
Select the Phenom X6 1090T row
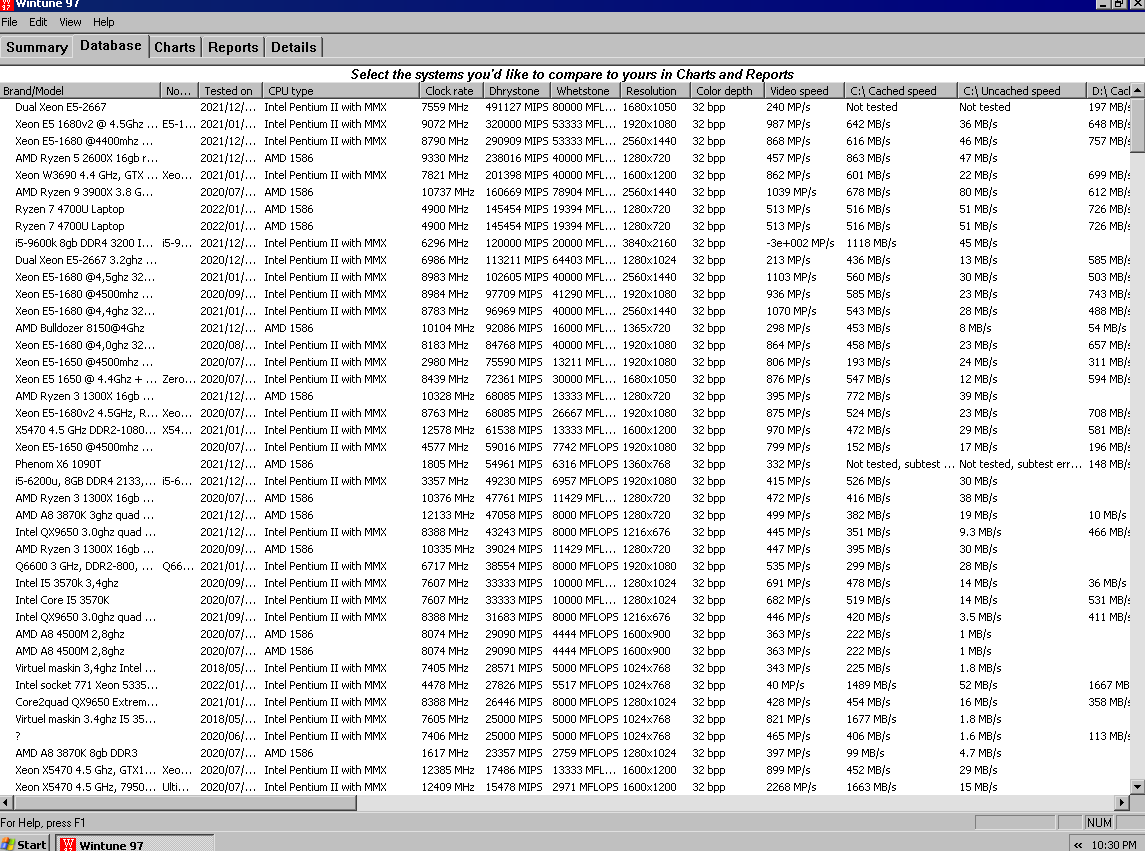coord(565,464)
